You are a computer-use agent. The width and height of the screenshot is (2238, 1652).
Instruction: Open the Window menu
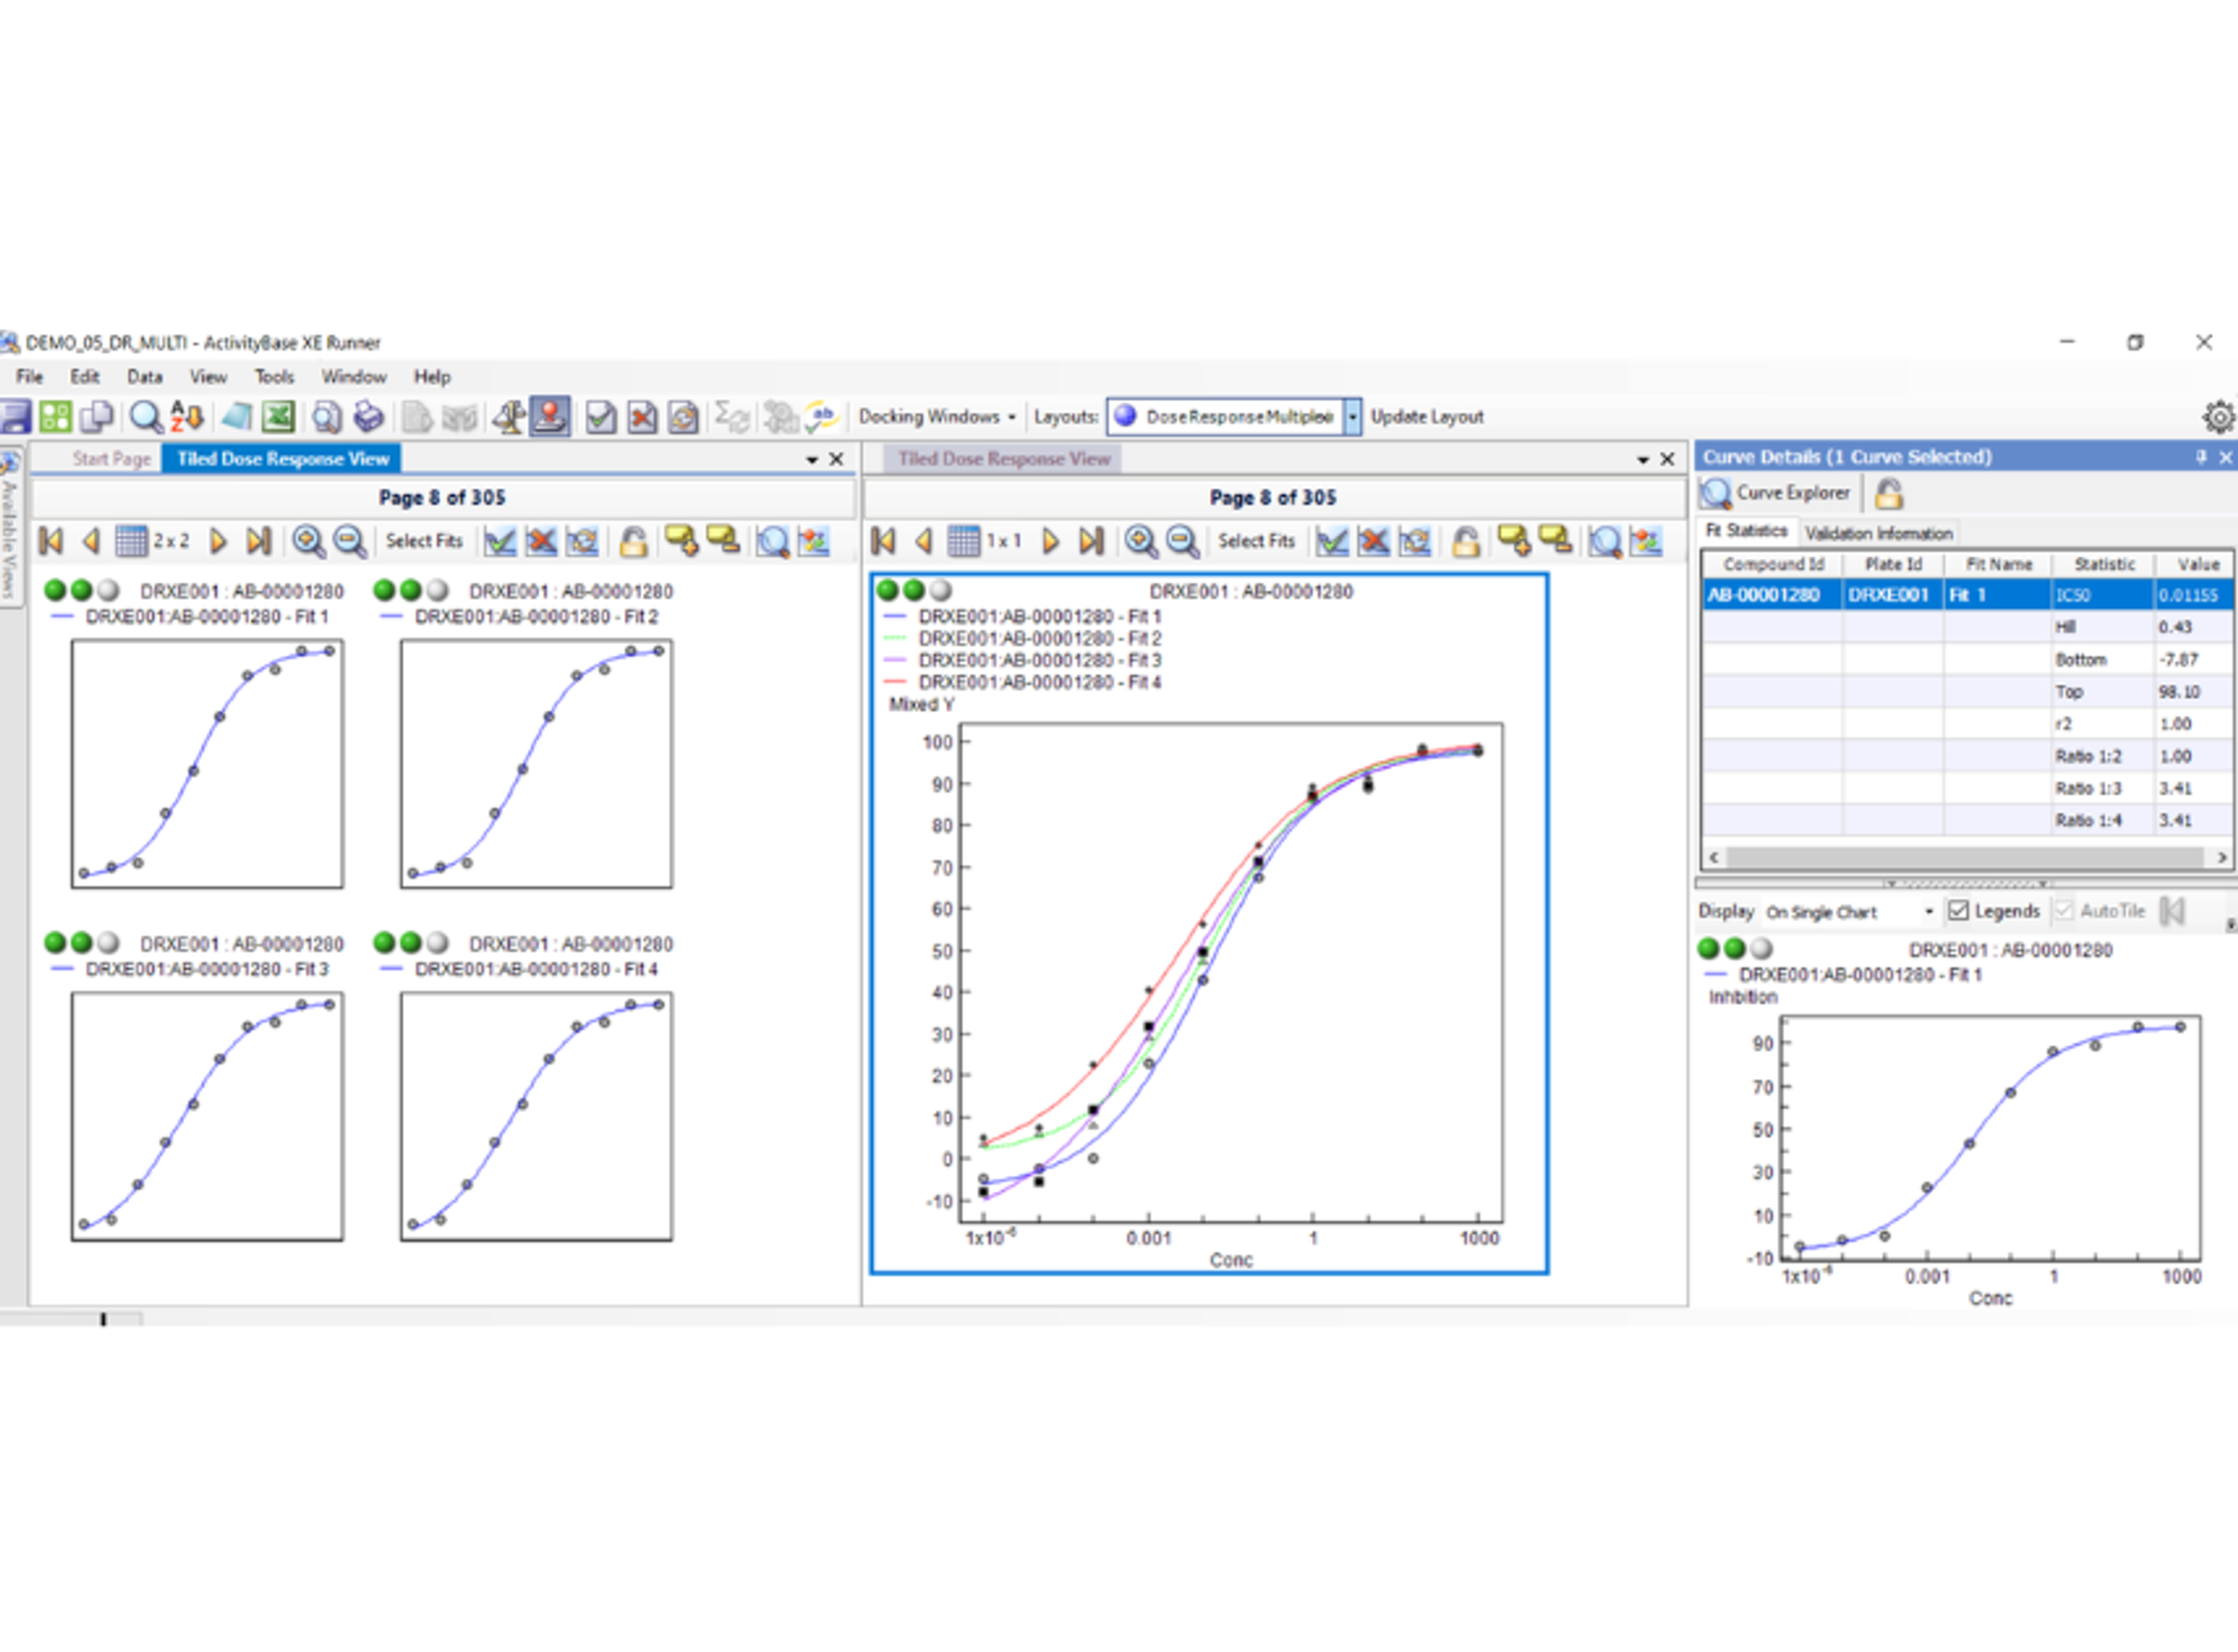354,377
